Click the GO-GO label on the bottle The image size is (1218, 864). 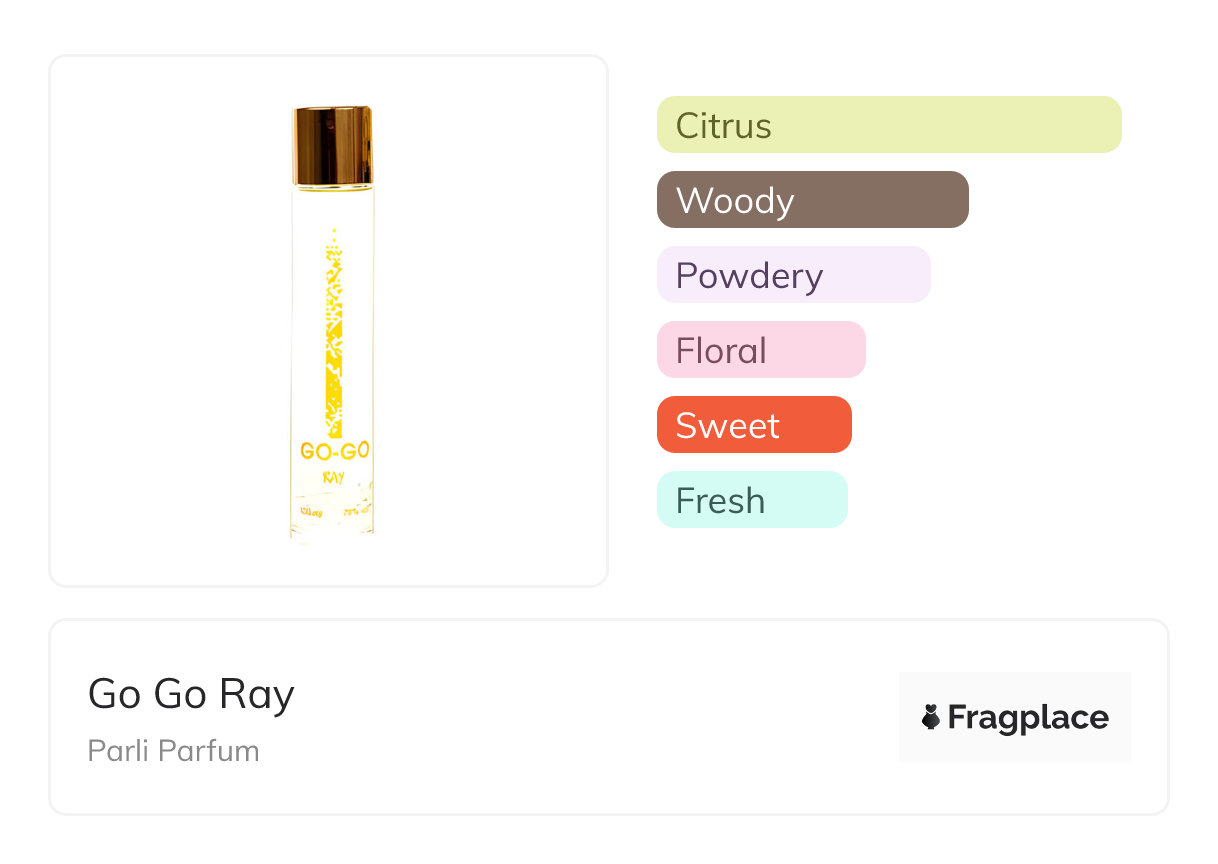pos(334,452)
